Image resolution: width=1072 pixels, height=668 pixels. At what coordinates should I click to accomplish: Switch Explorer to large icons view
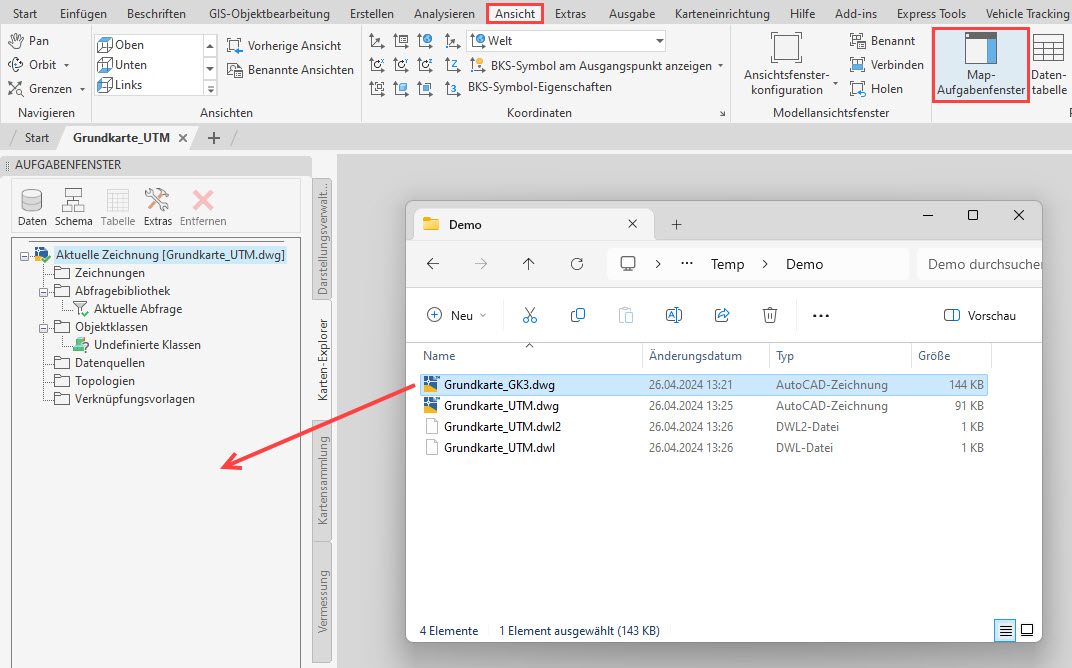1026,631
